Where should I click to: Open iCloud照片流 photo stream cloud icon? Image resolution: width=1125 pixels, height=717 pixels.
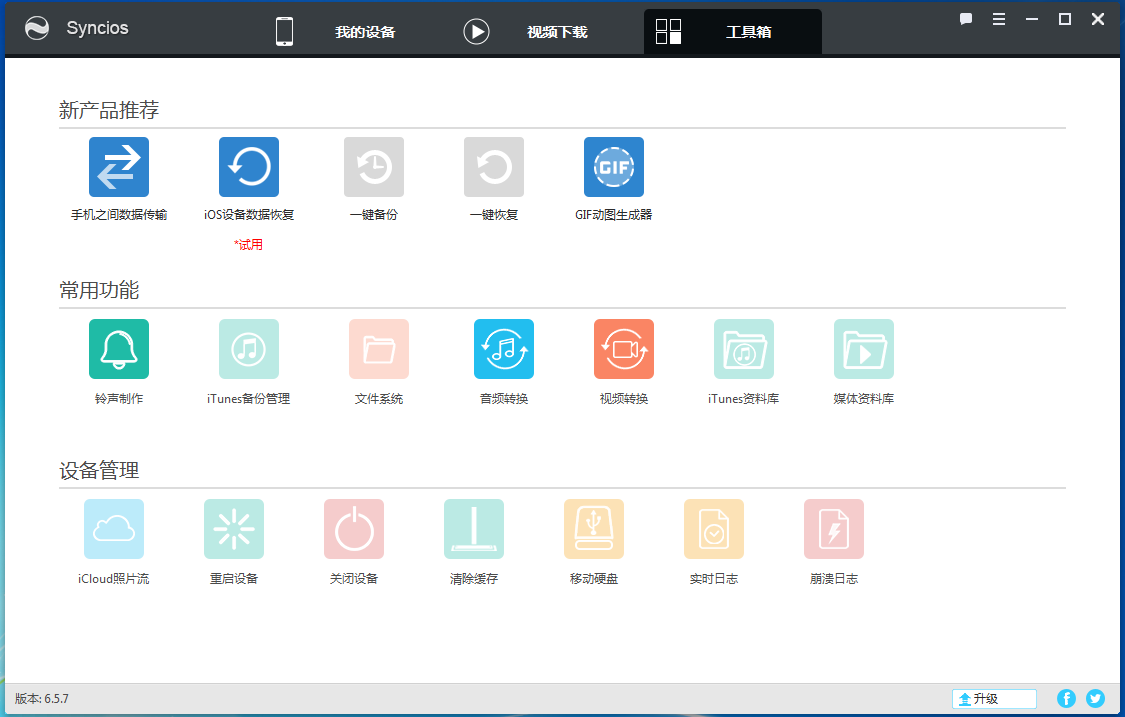coord(114,529)
